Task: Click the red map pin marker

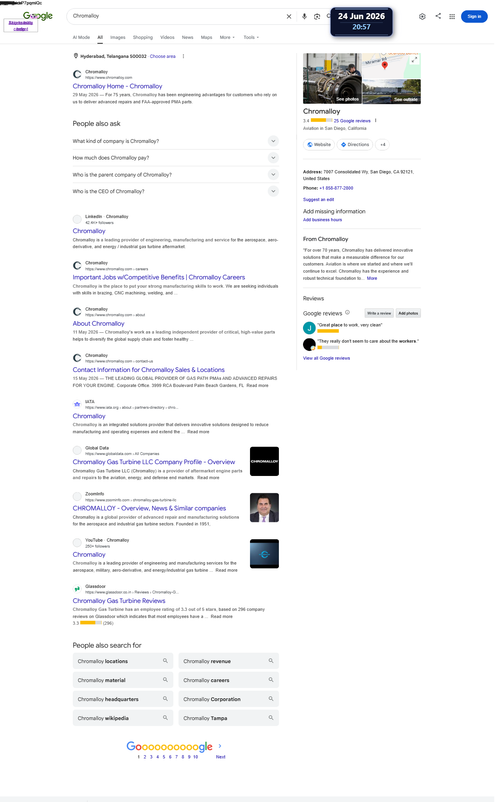Action: 385,65
